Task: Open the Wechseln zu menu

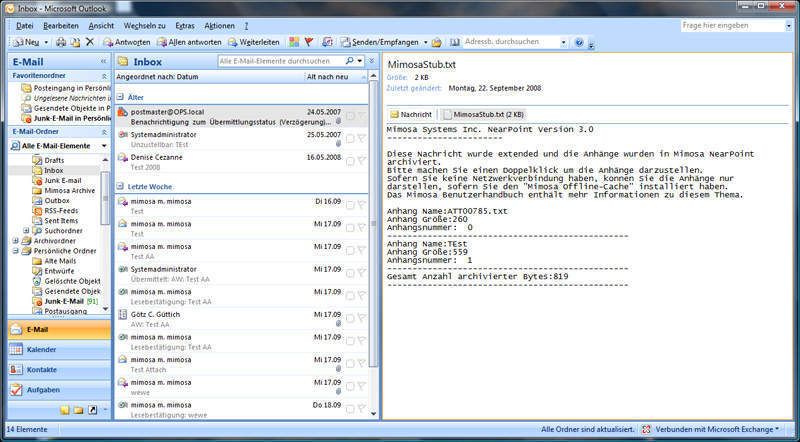Action: [145, 26]
